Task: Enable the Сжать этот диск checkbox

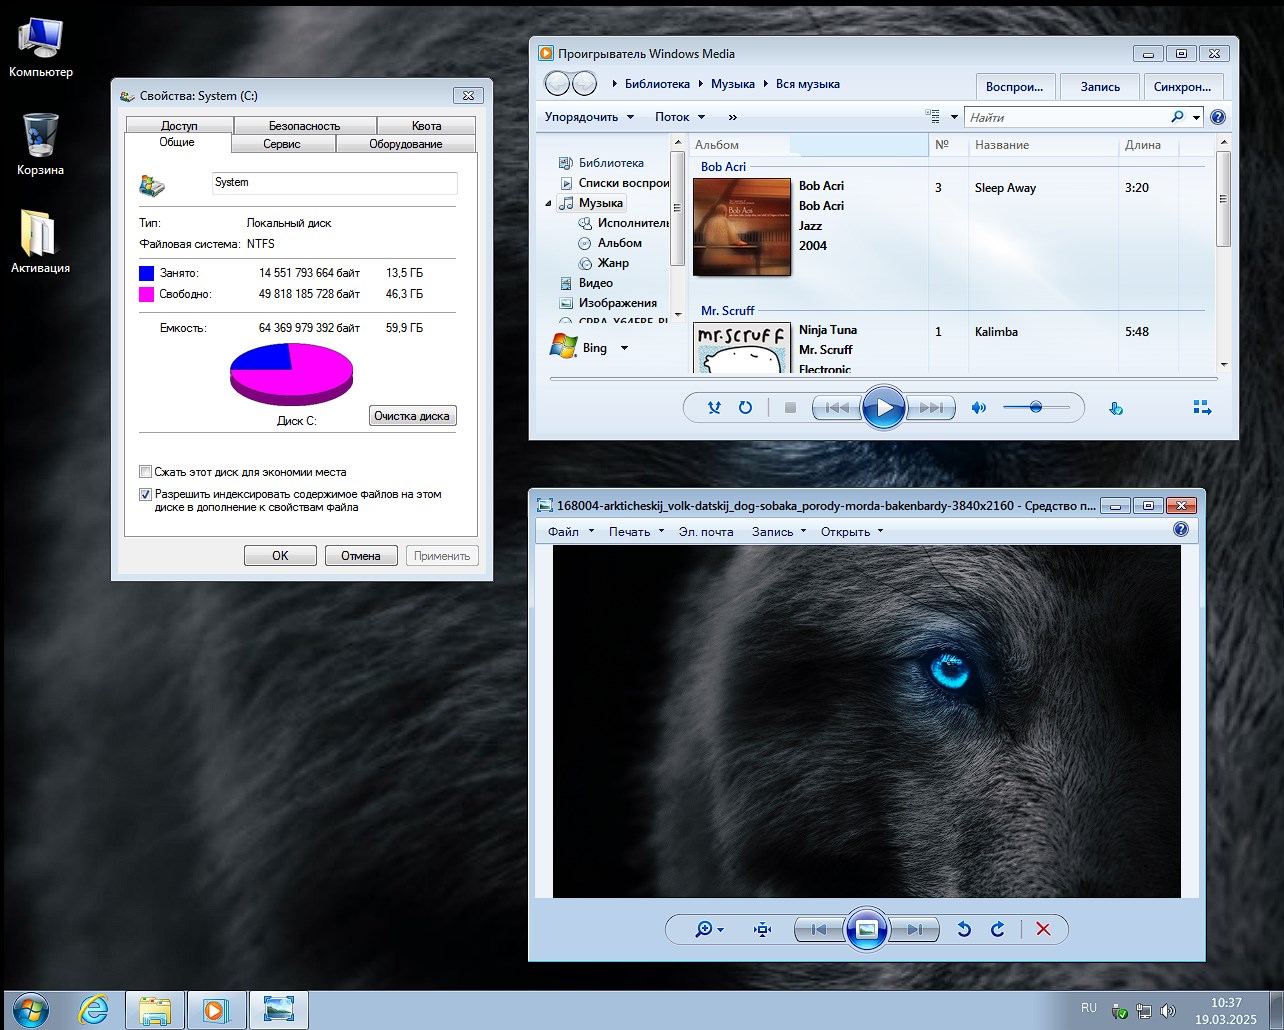Action: pyautogui.click(x=145, y=472)
